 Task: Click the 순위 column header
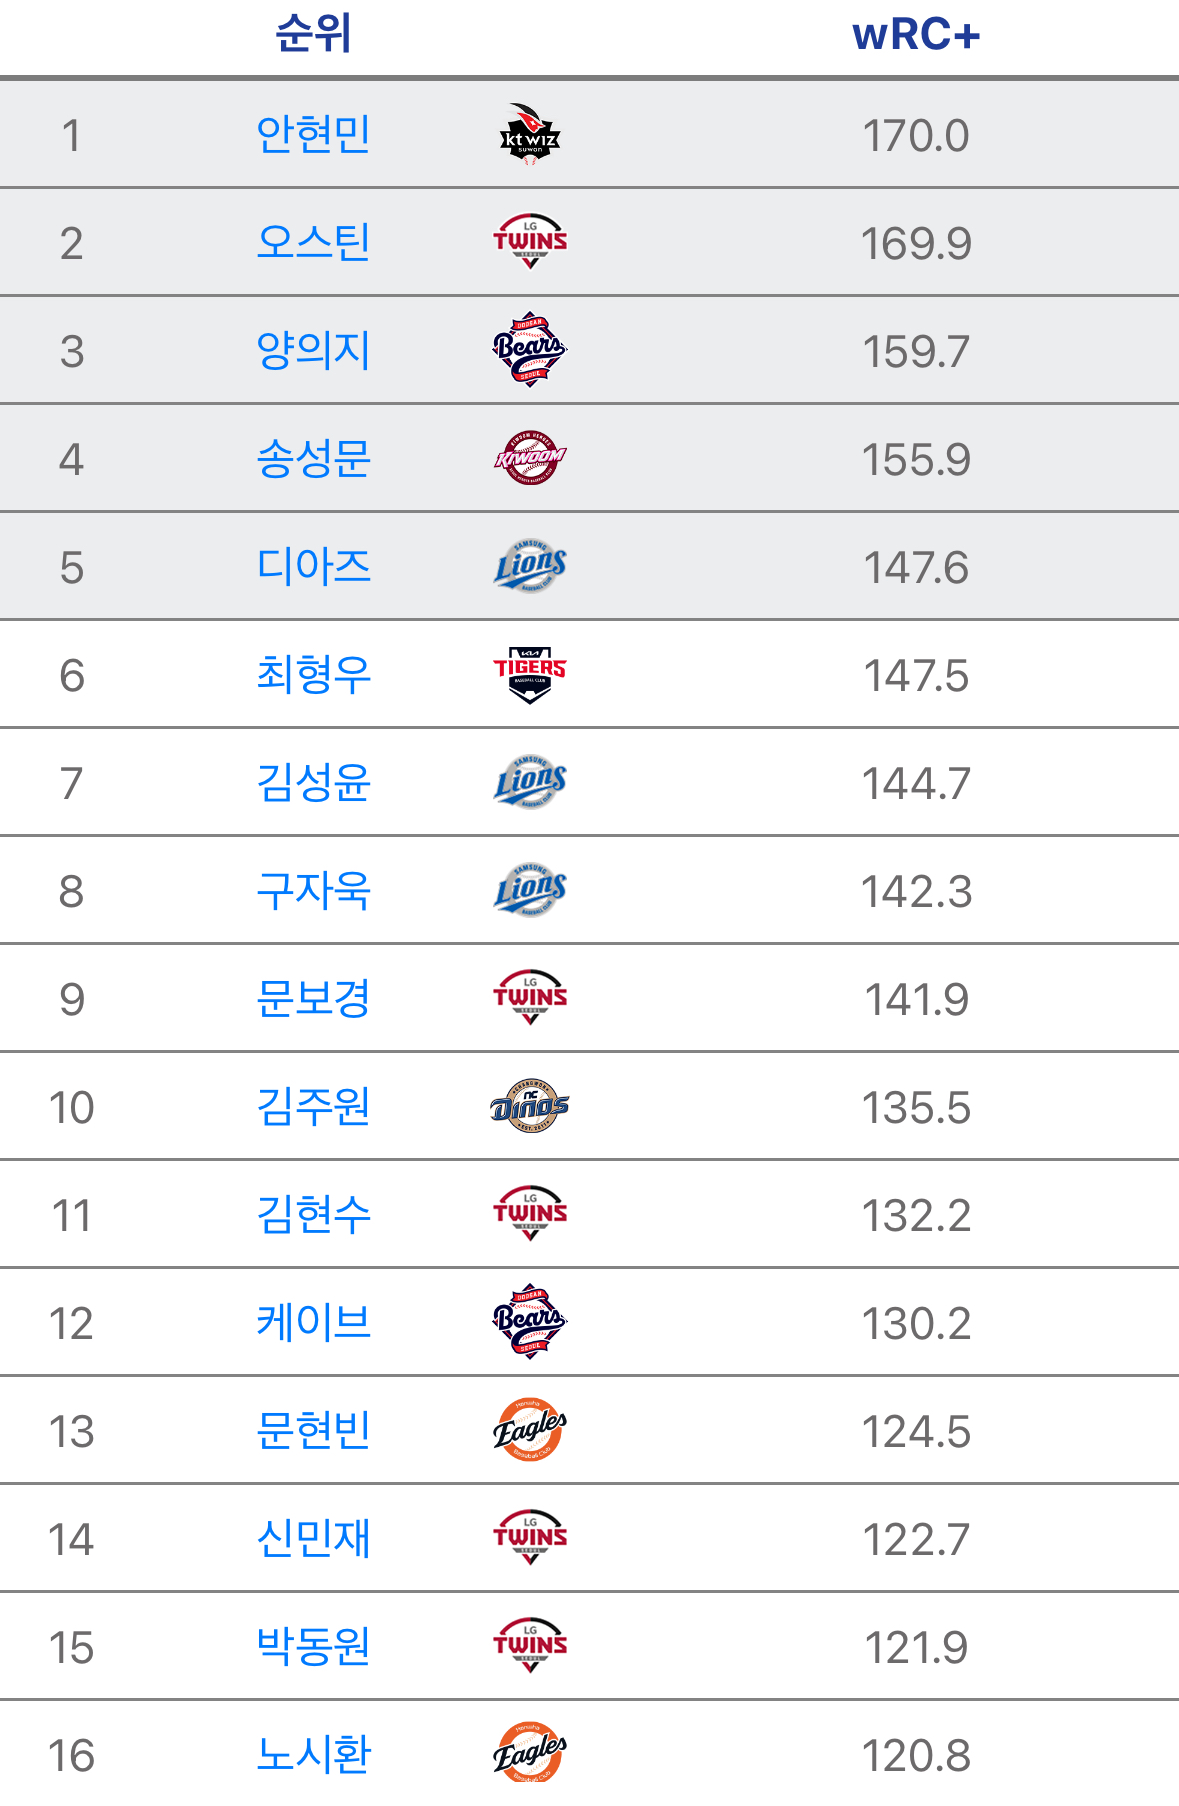[313, 33]
